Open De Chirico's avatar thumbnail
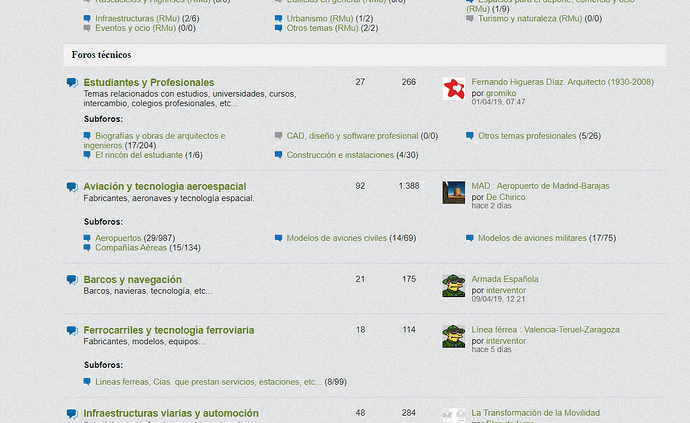The image size is (690, 423). click(453, 192)
